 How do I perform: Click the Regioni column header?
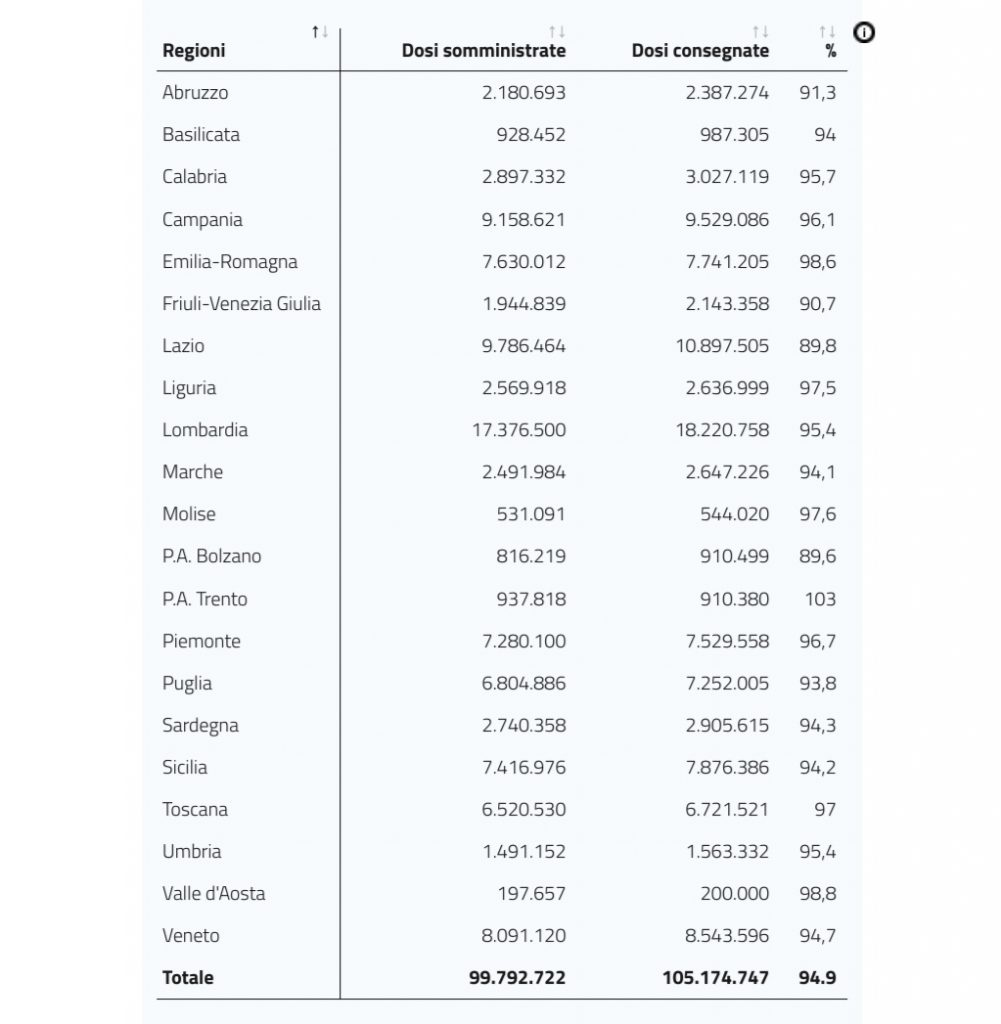[x=194, y=50]
